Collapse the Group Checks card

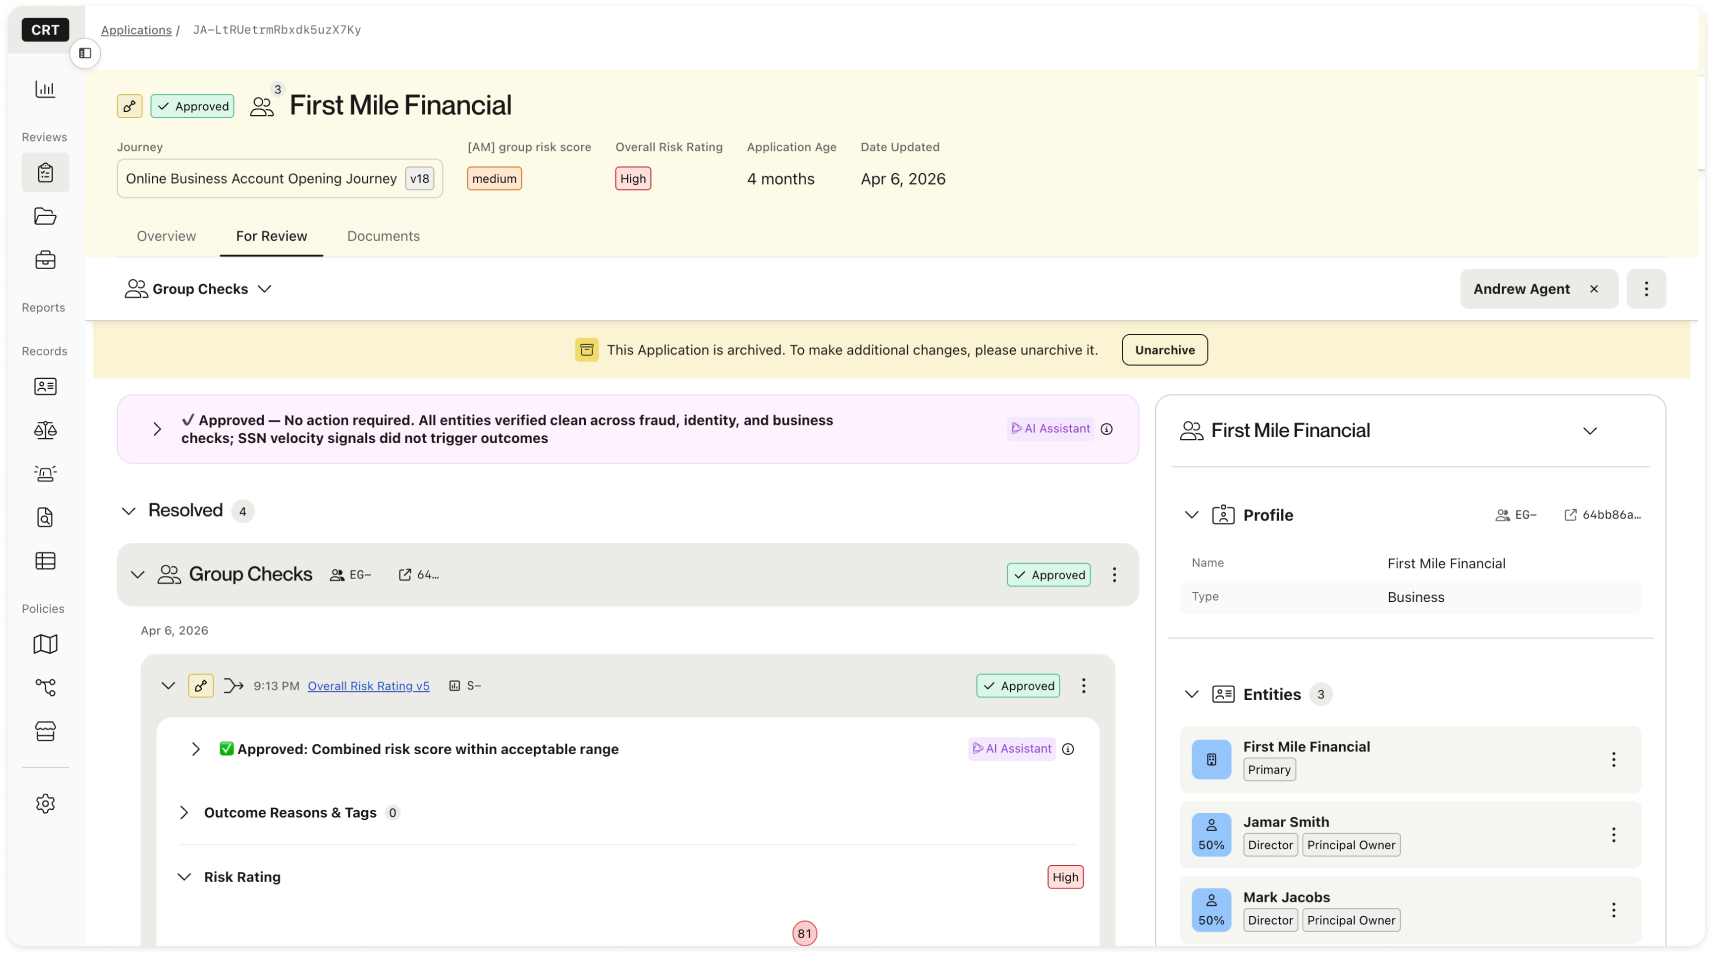point(138,575)
